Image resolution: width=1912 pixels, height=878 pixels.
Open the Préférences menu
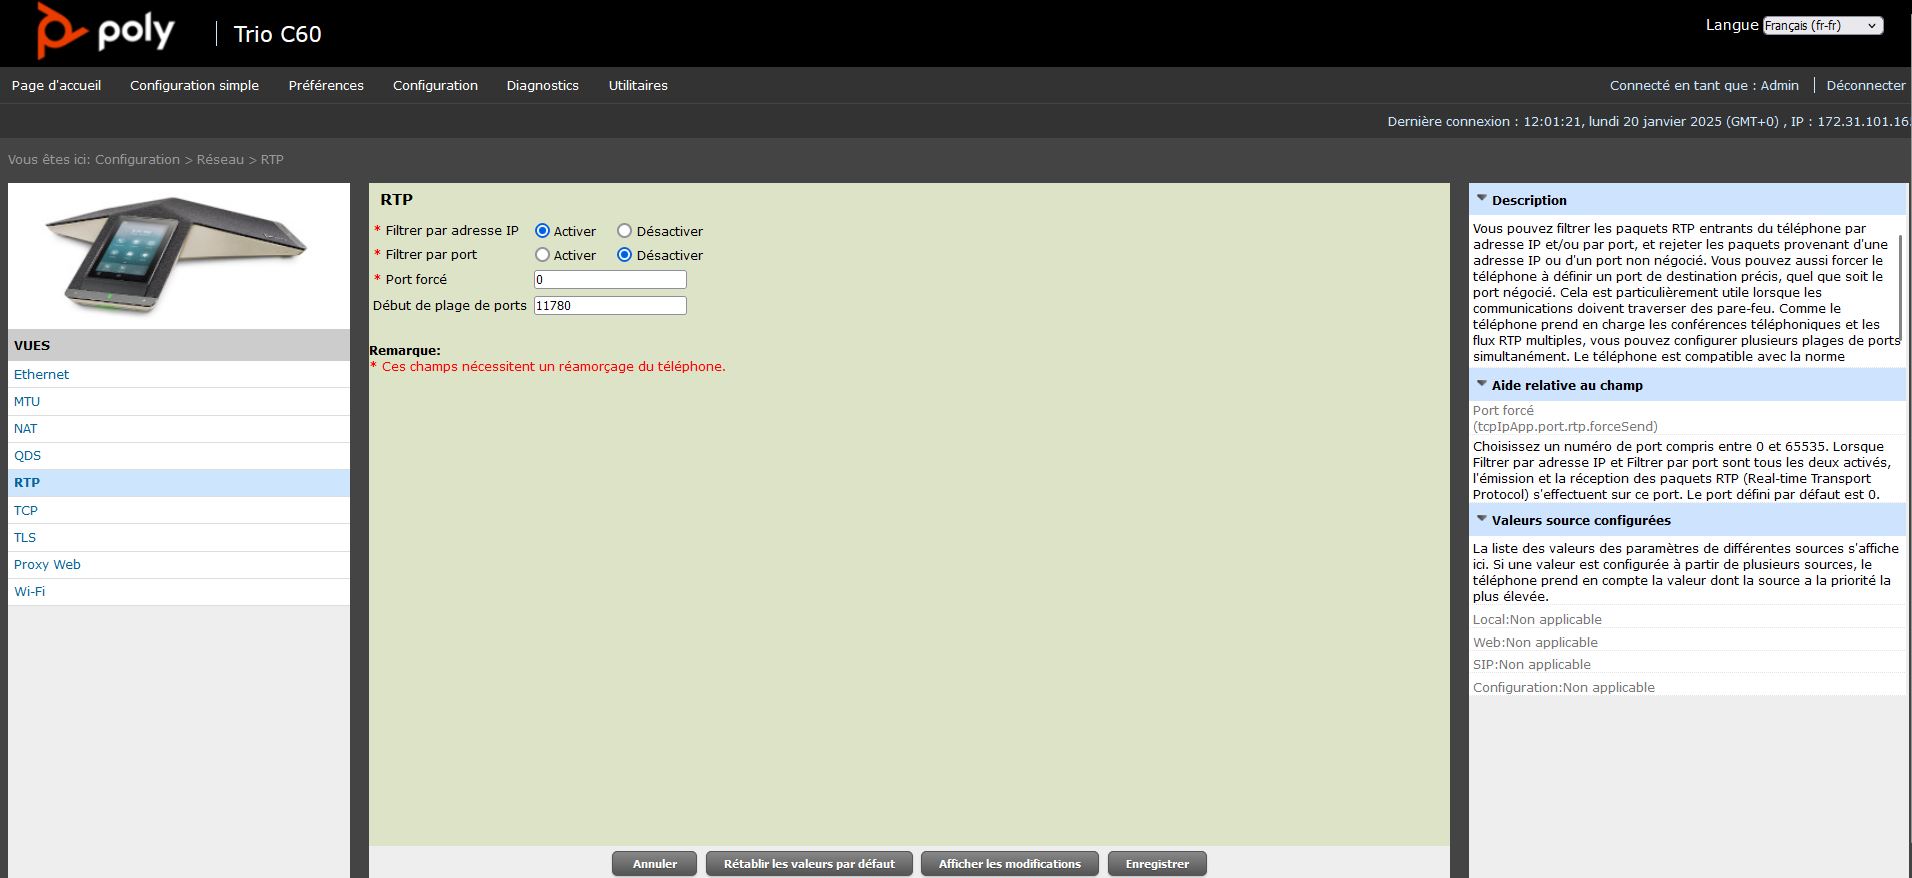[x=326, y=86]
